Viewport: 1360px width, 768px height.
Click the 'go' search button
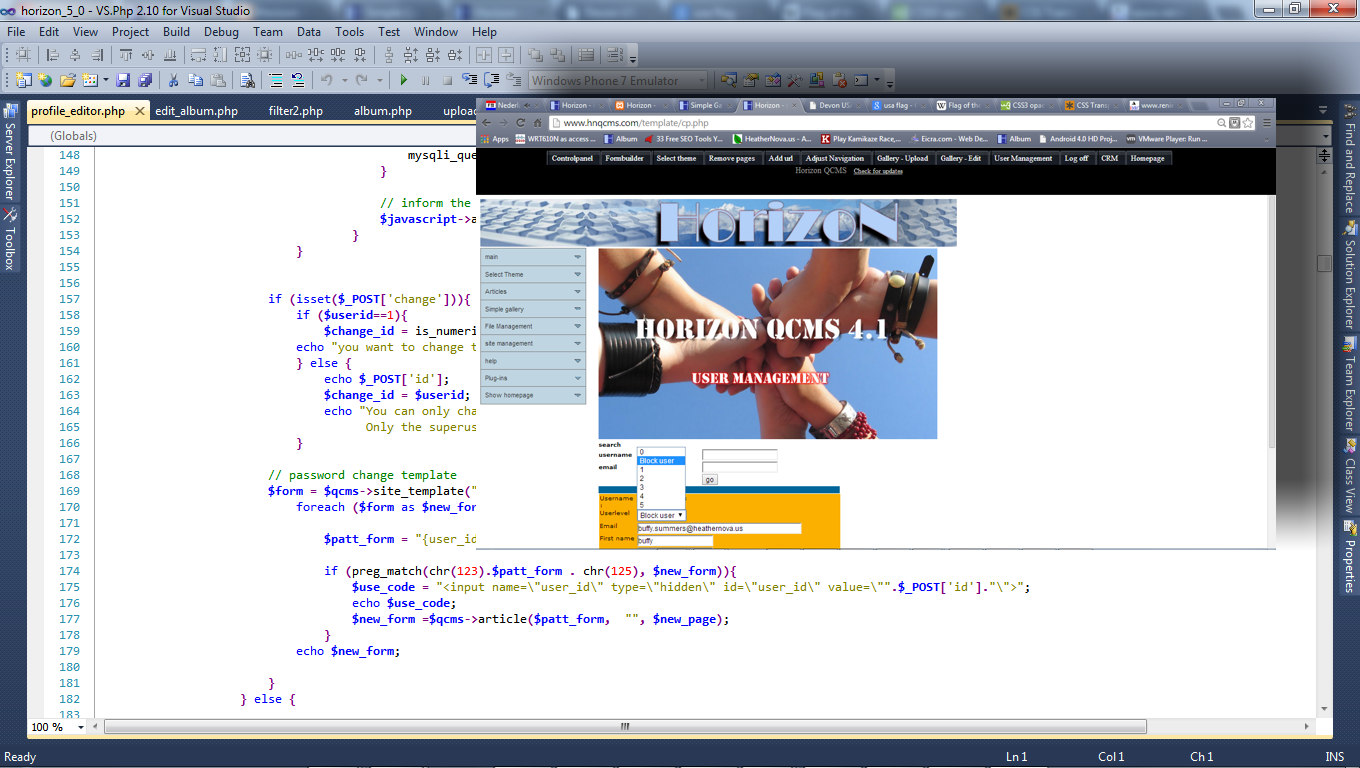pos(710,480)
